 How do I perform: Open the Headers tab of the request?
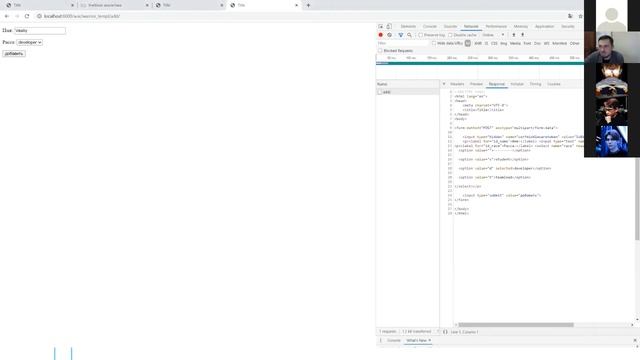tap(457, 84)
